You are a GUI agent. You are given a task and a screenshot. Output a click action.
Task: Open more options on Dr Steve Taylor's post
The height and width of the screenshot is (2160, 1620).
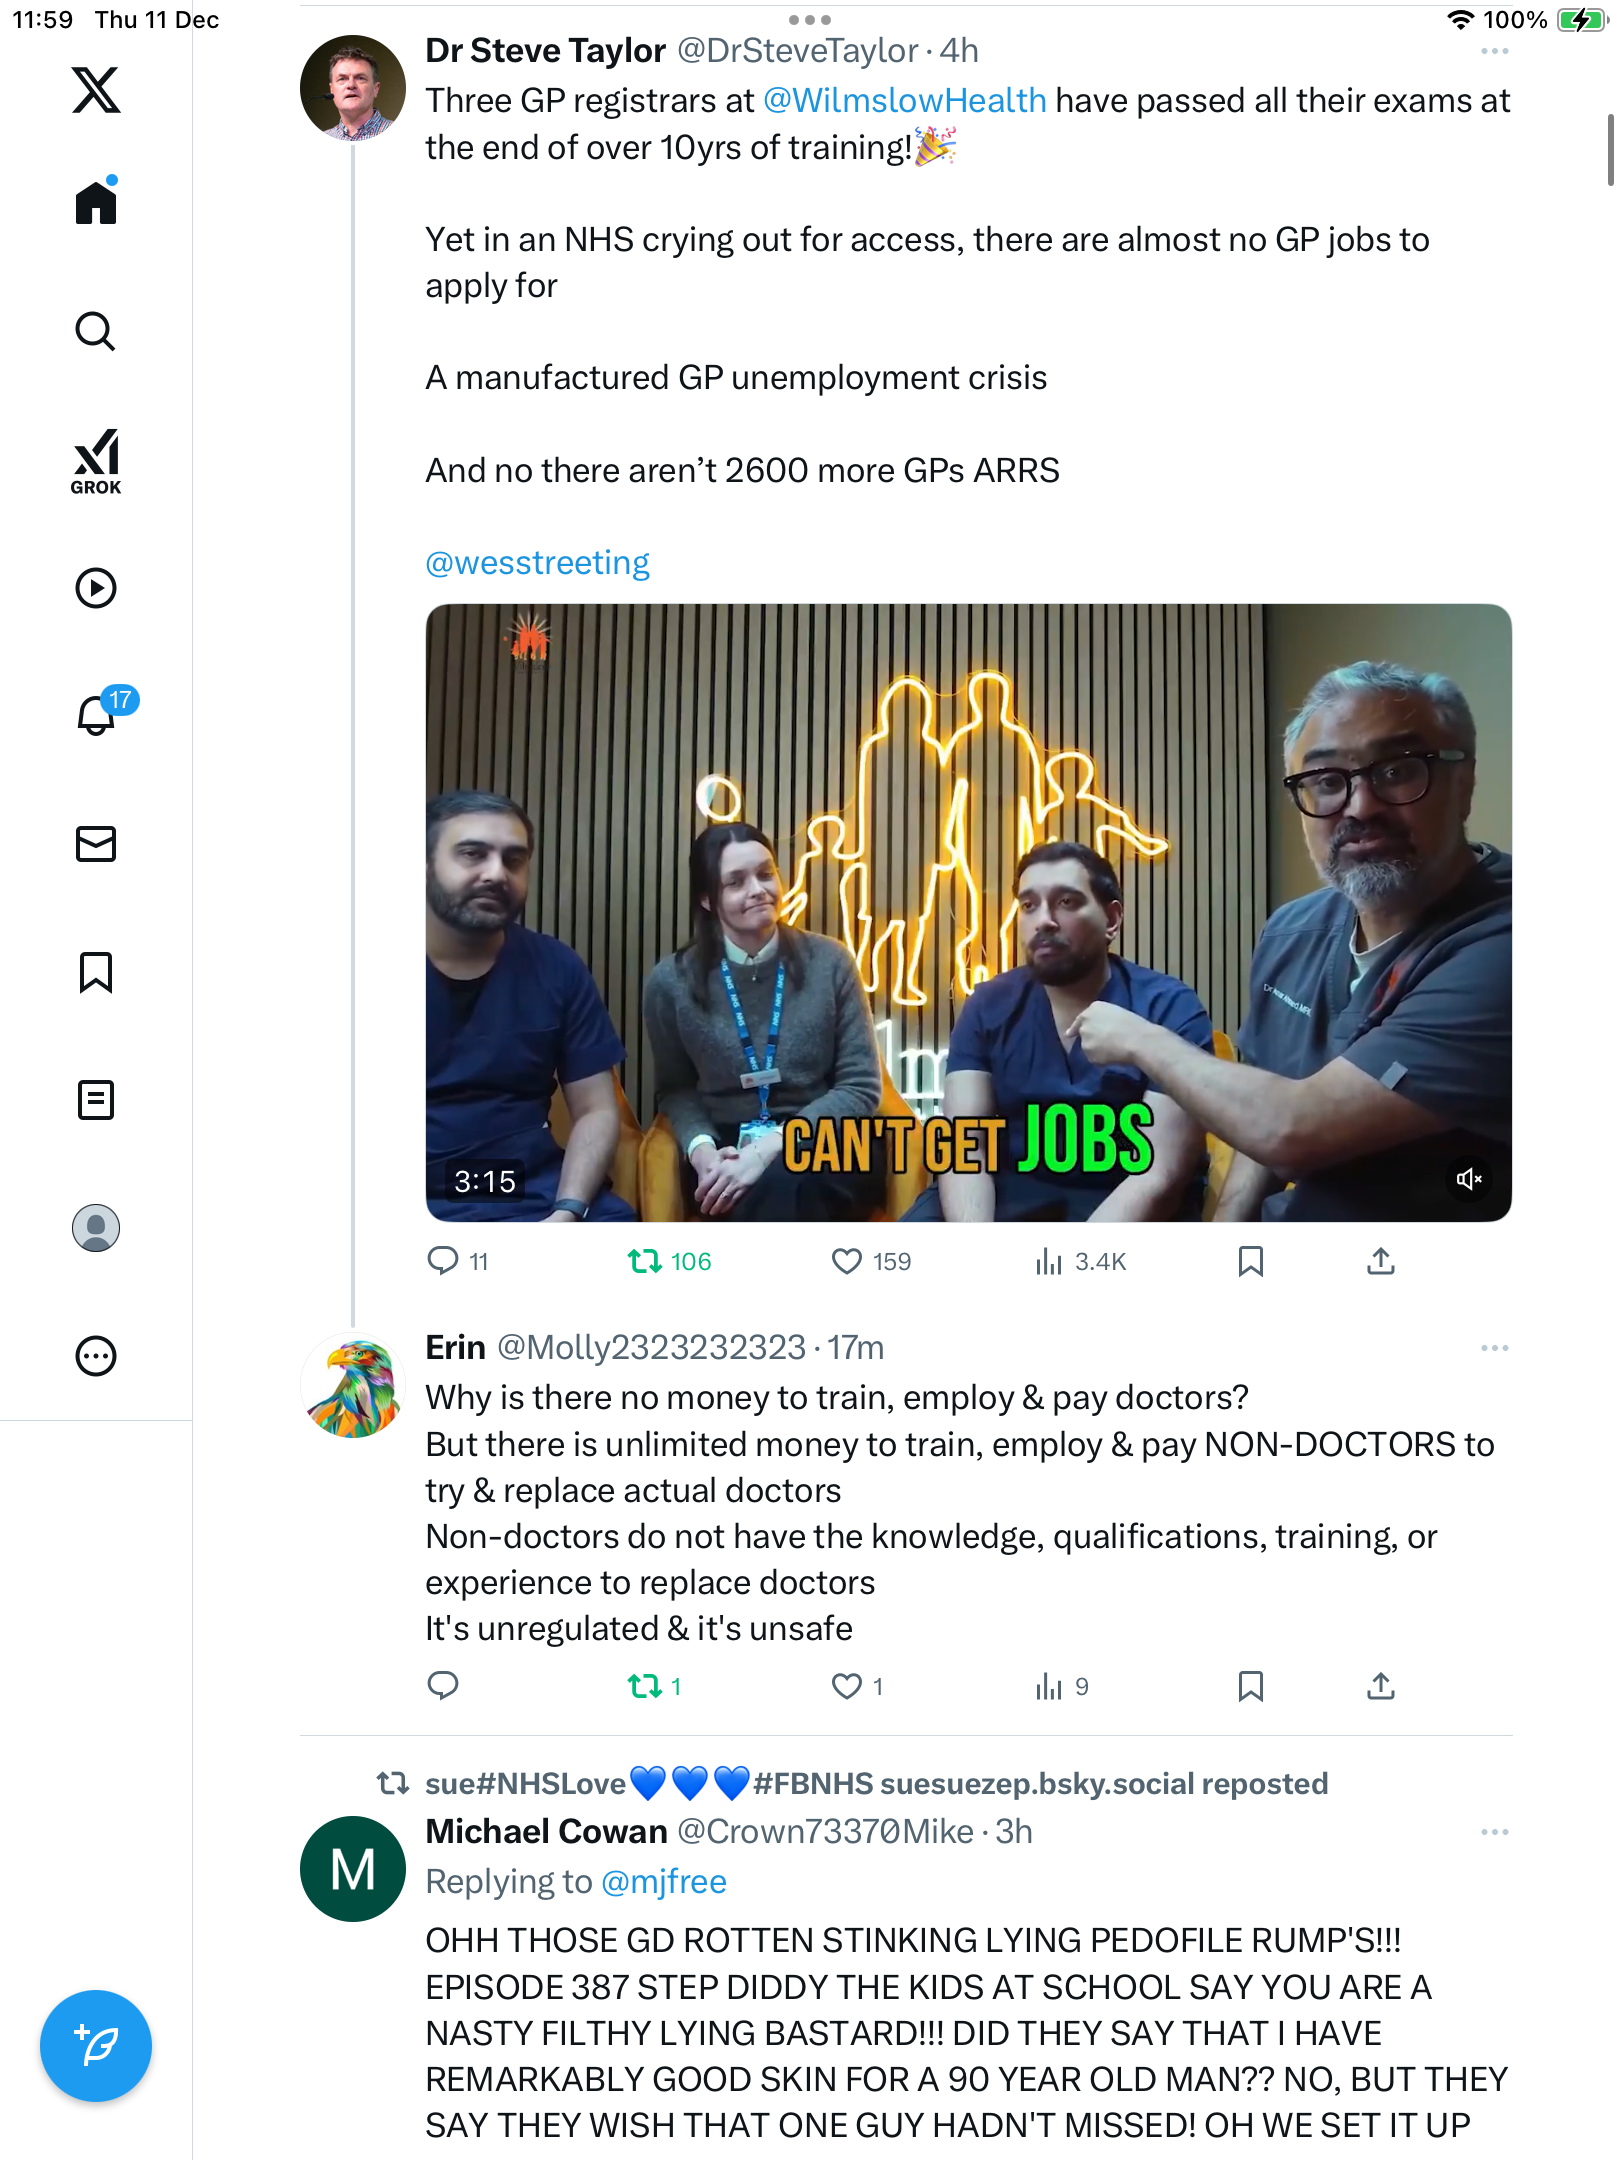point(1494,51)
